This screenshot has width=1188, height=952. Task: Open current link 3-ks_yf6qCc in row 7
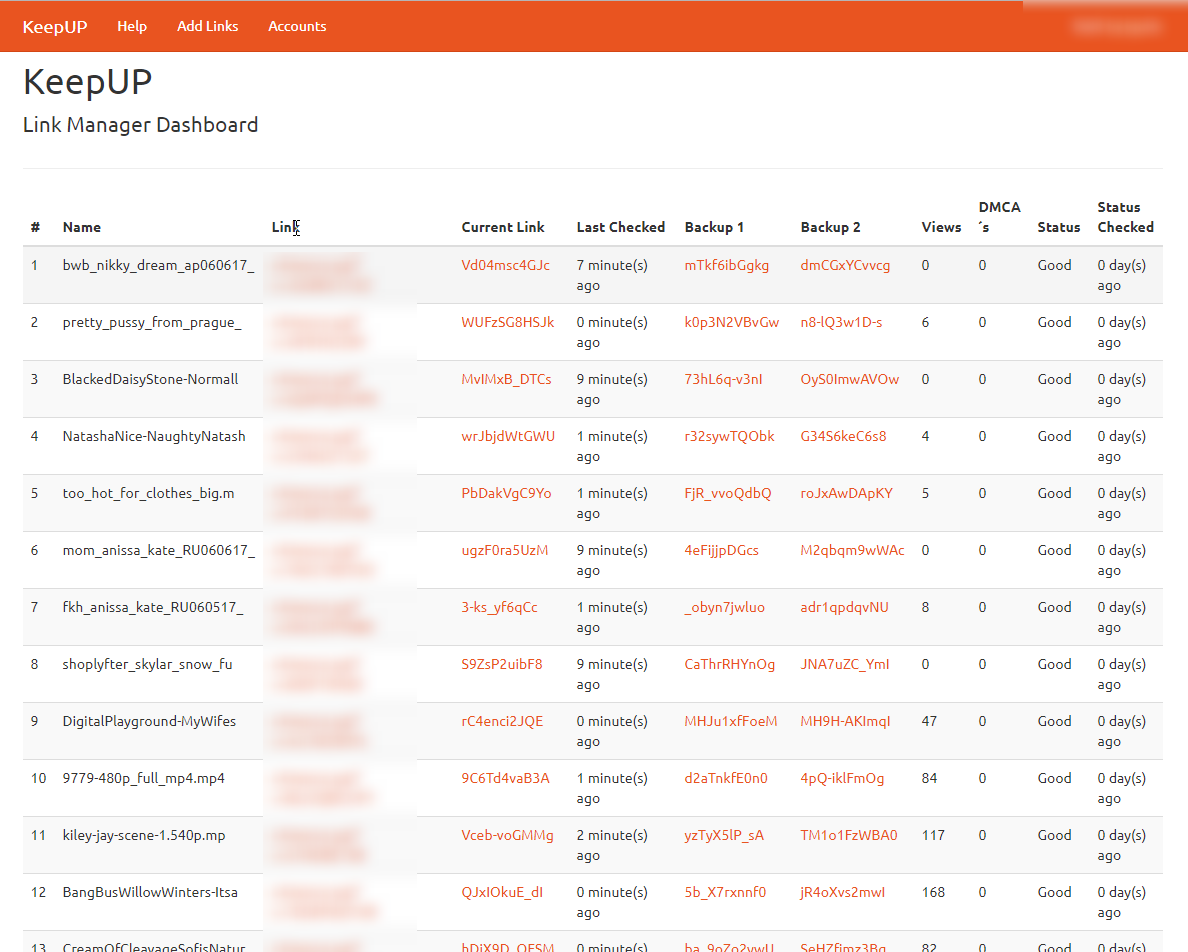[x=499, y=607]
